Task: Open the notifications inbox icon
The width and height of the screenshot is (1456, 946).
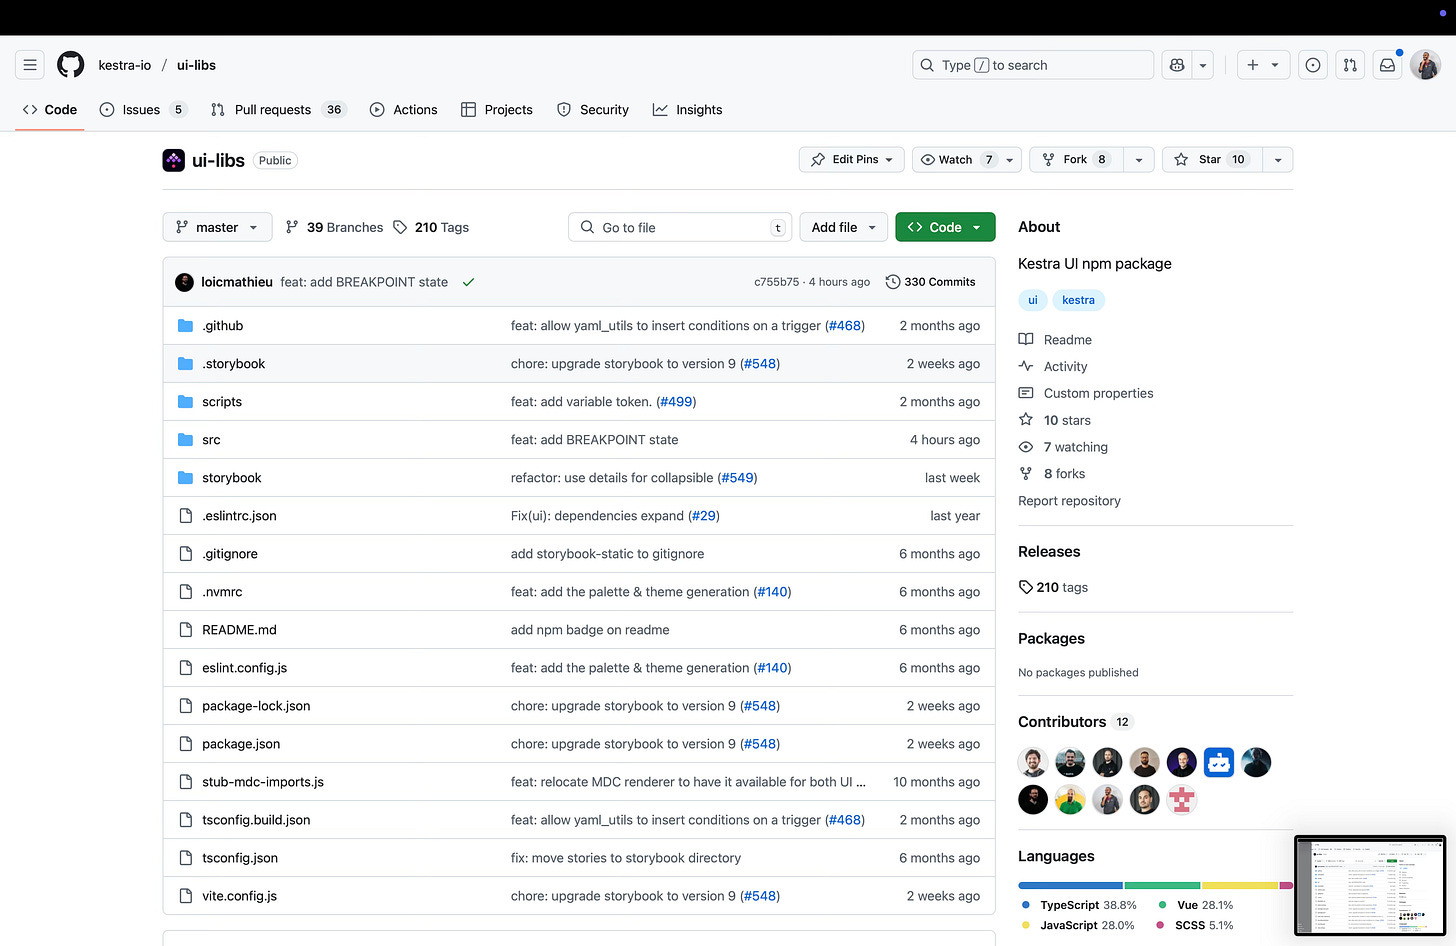Action: 1388,65
